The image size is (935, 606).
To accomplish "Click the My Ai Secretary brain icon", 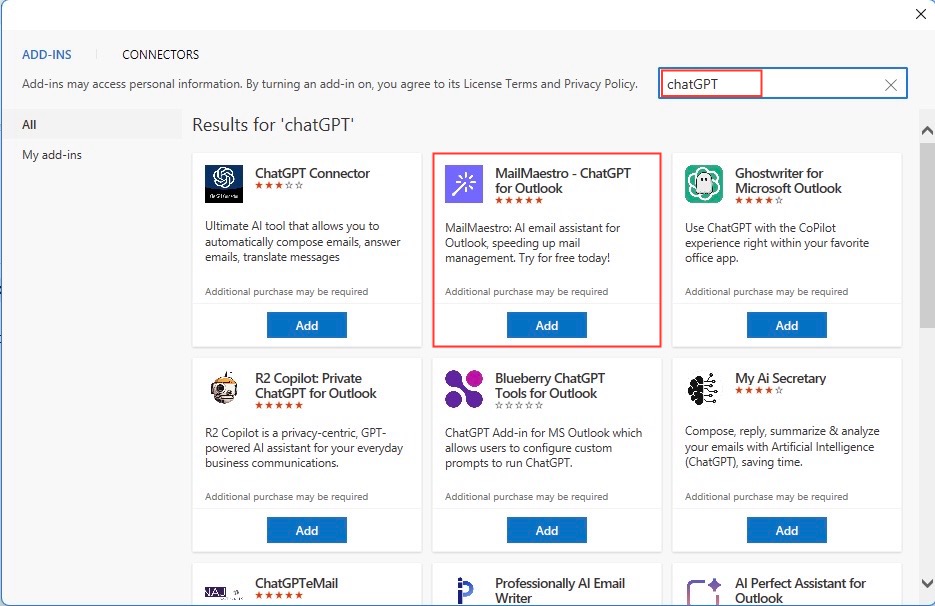I will point(704,388).
